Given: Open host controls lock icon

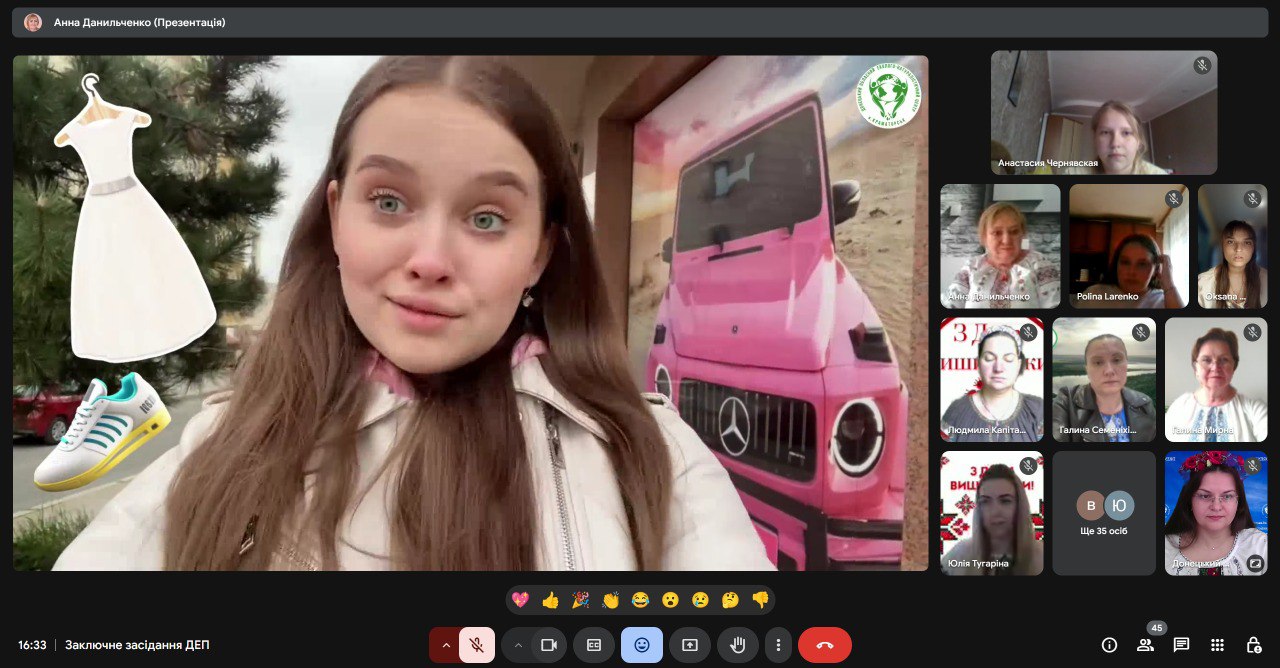Looking at the screenshot, I should (1253, 645).
